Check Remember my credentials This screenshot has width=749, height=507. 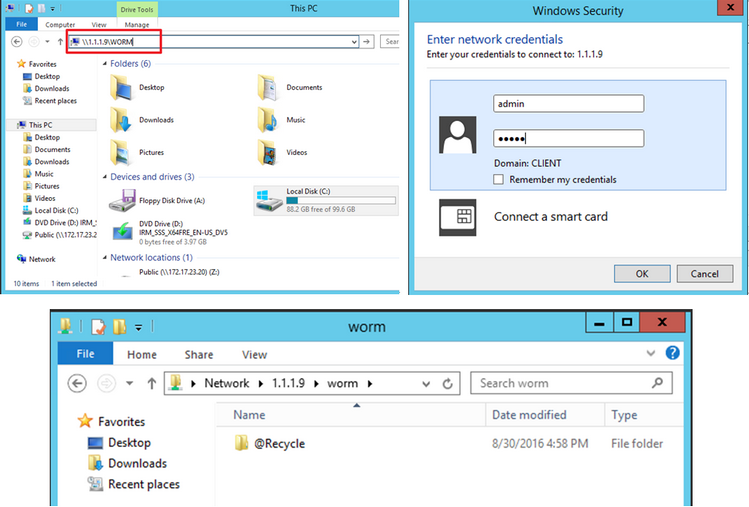coord(498,179)
